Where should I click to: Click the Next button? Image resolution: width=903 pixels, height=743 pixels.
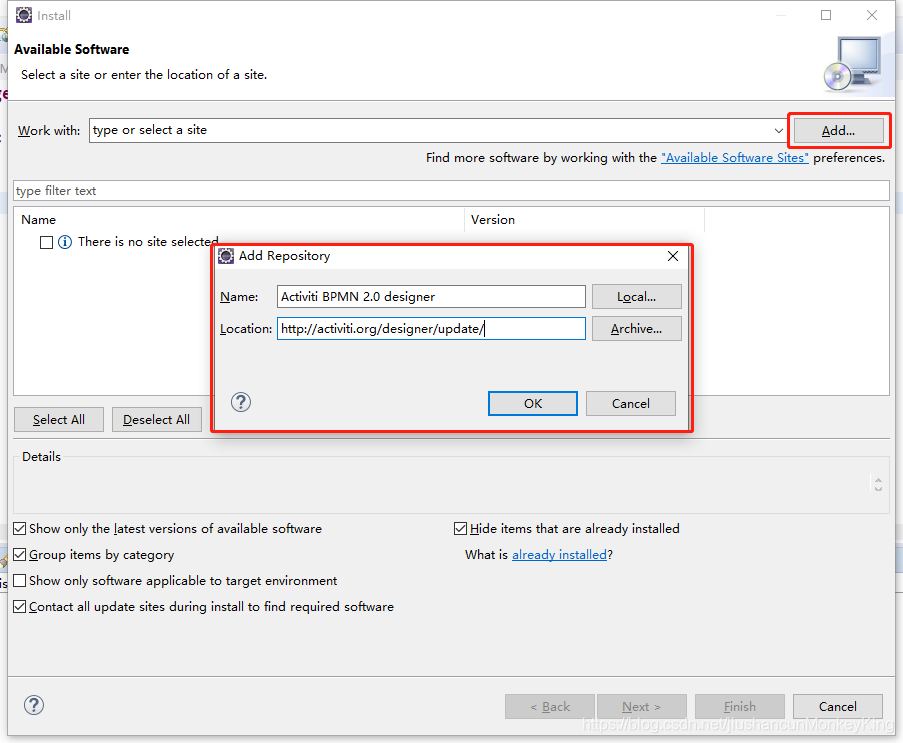coord(642,707)
